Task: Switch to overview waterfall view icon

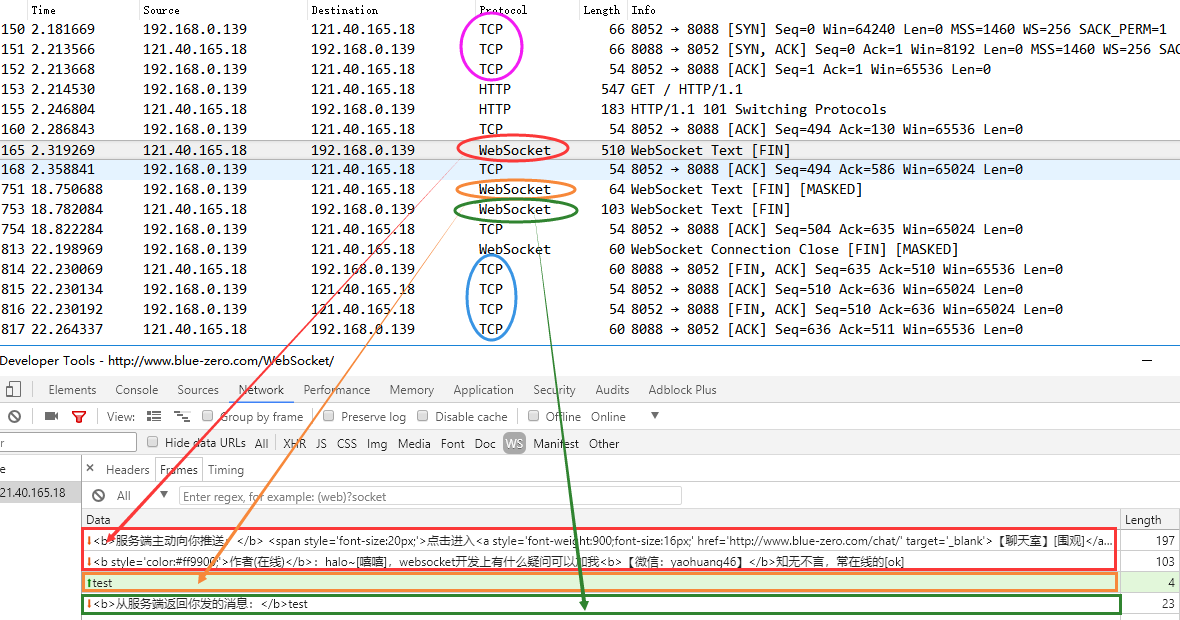Action: pos(182,416)
